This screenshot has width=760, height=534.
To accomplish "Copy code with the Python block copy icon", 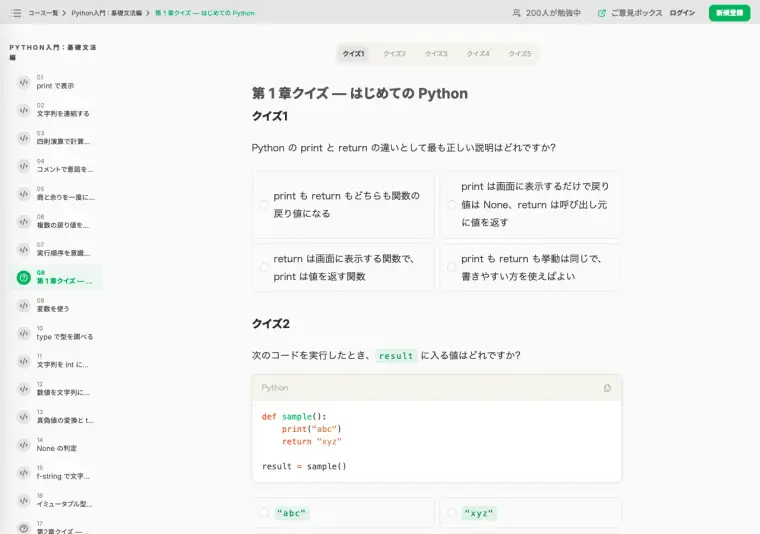I will point(607,388).
